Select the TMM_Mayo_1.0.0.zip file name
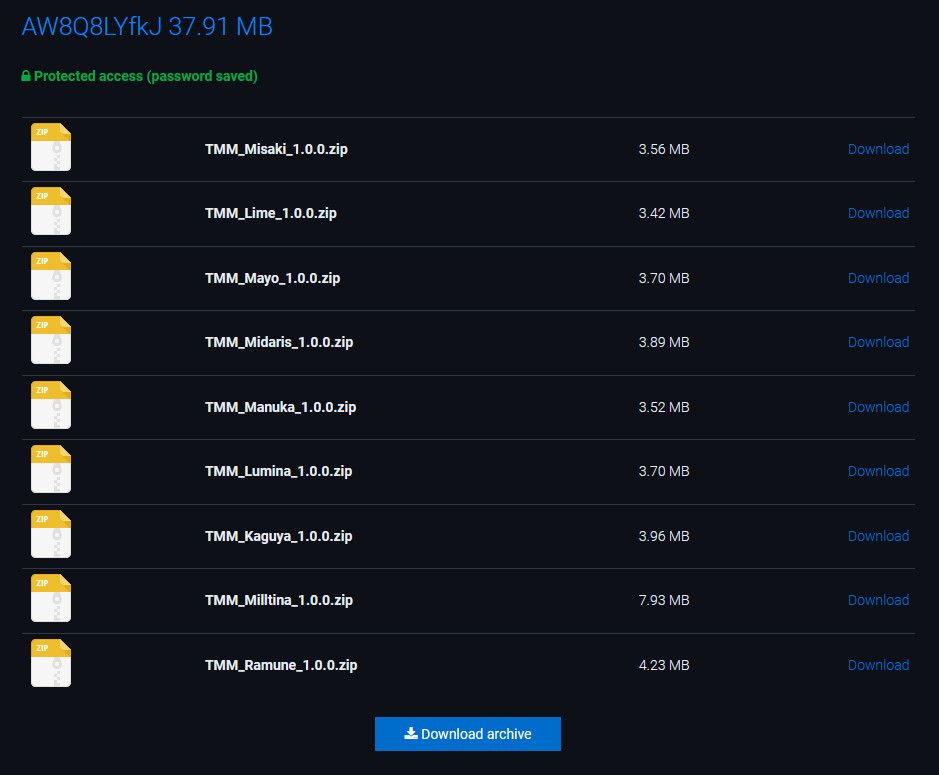The height and width of the screenshot is (775, 939). tap(272, 278)
